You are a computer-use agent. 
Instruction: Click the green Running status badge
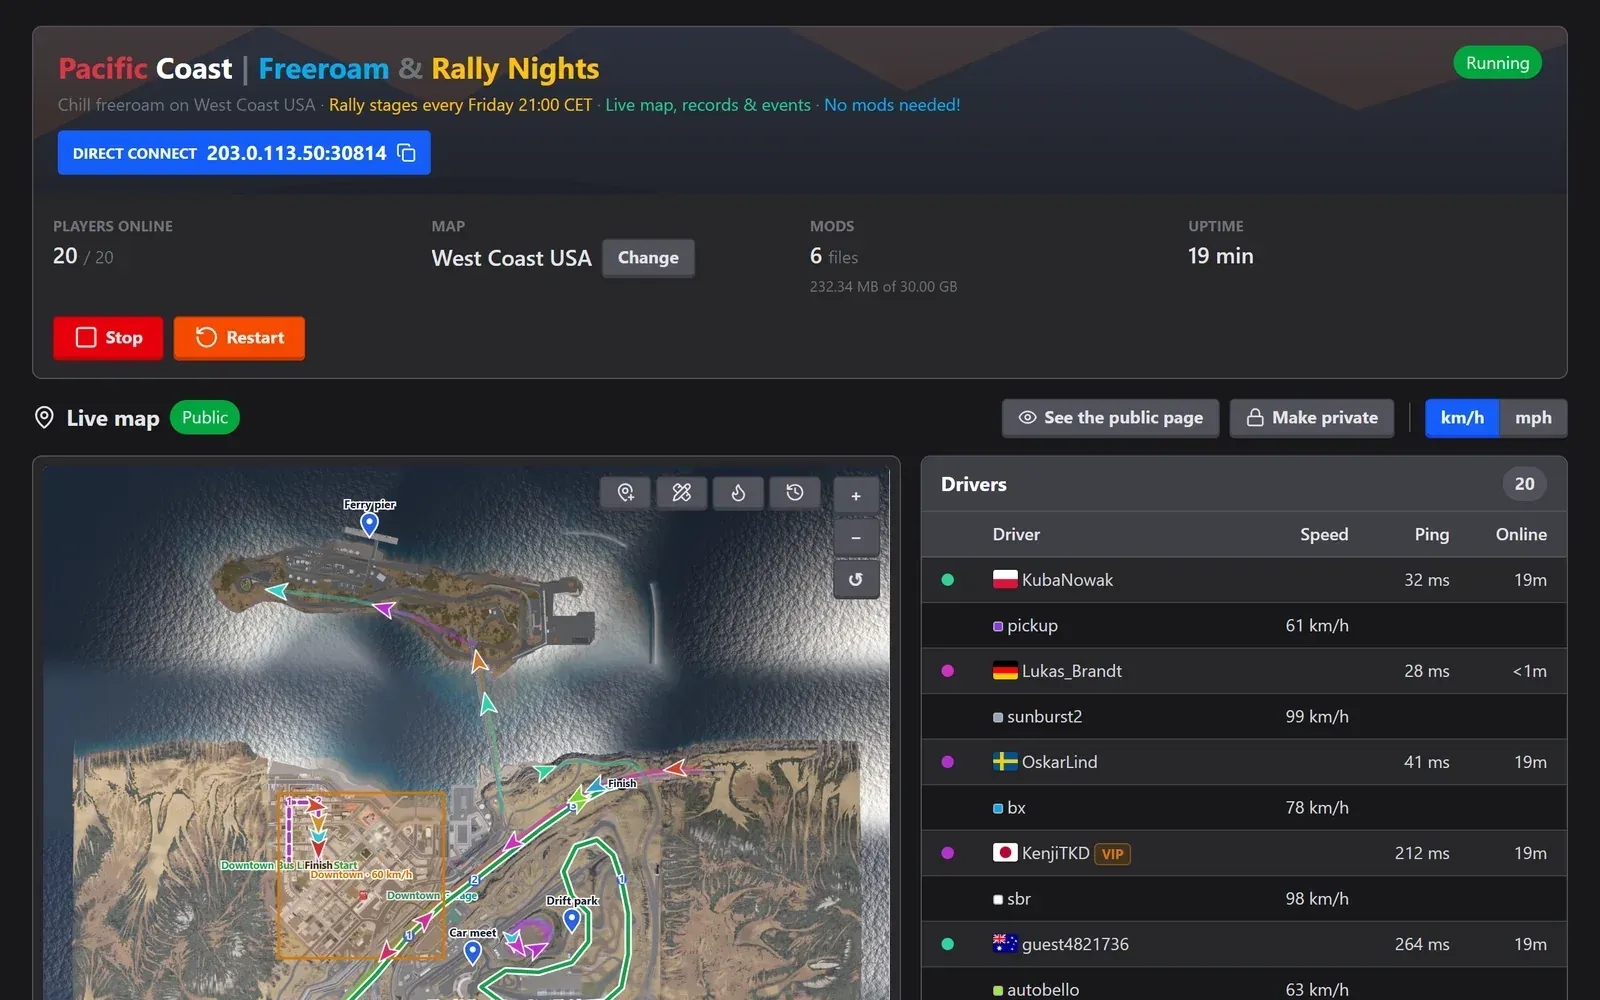click(1497, 63)
